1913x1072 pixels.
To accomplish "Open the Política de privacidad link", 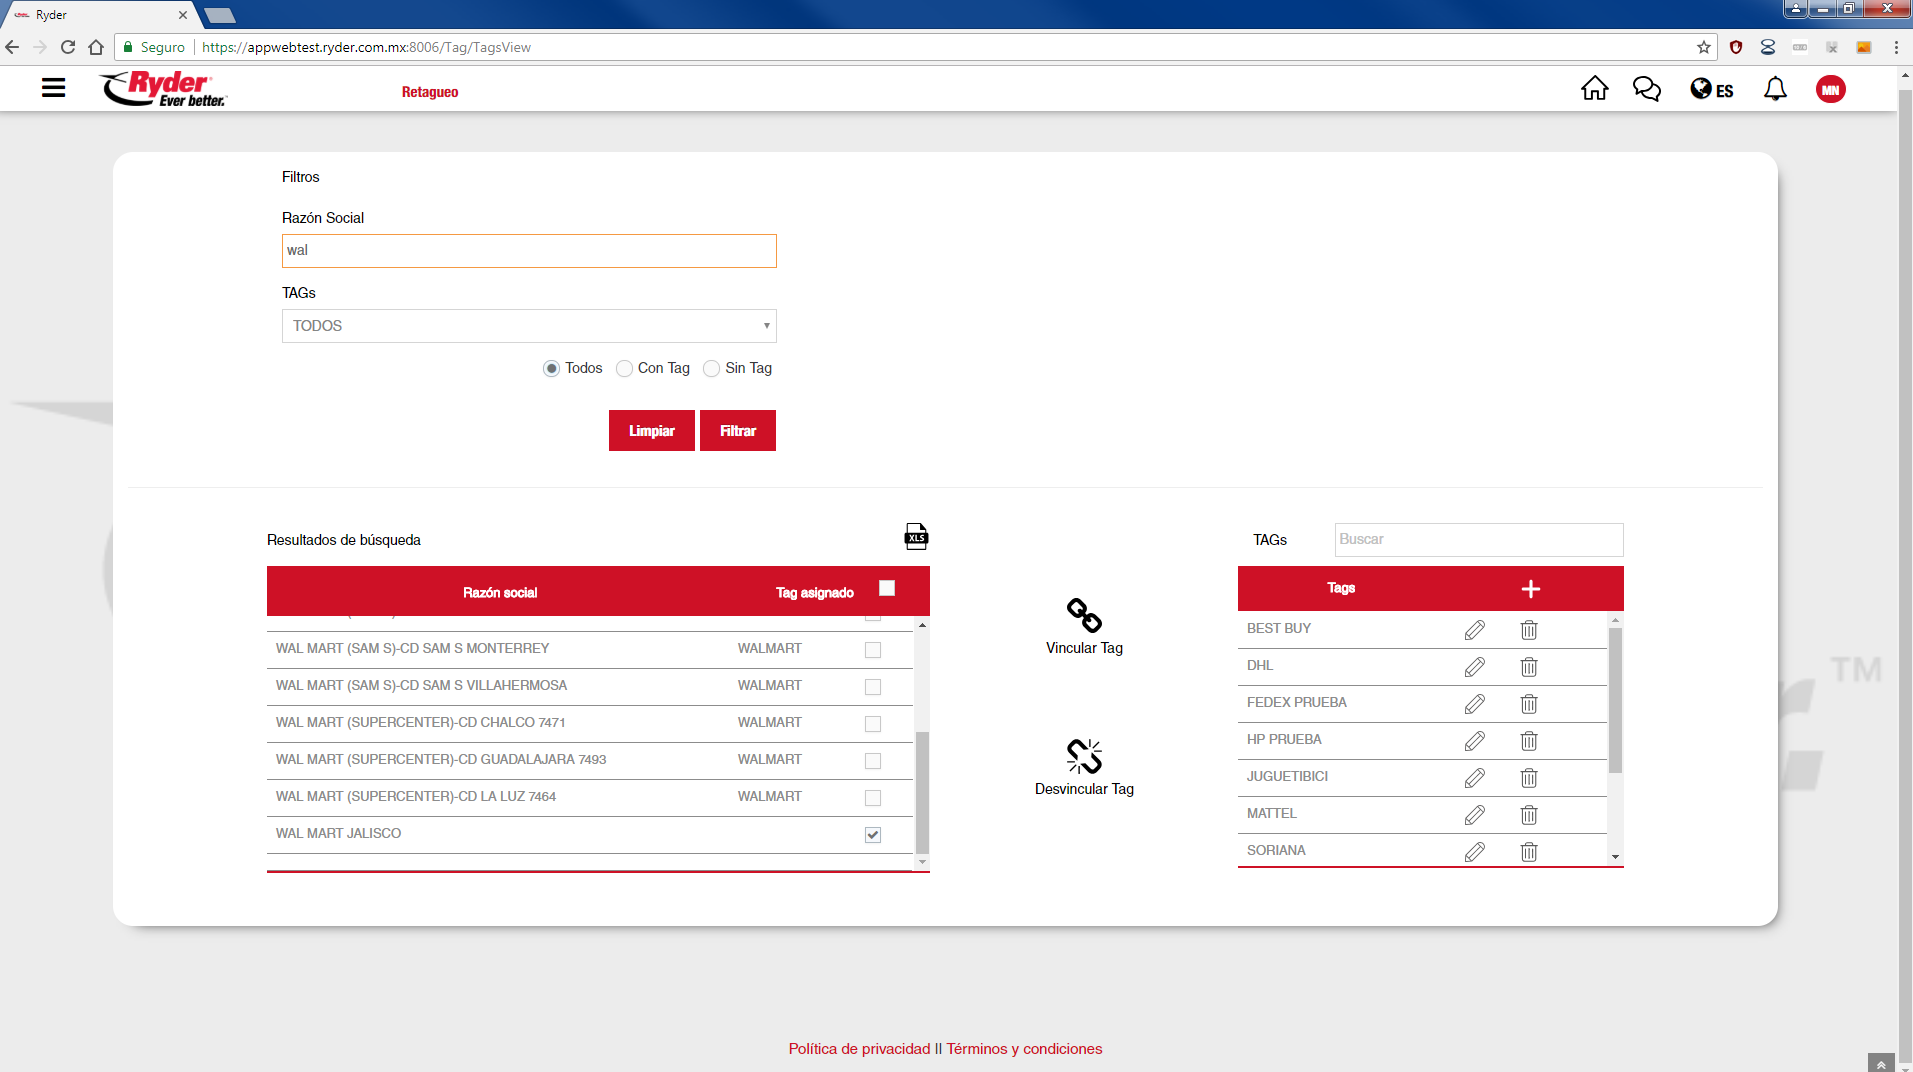I will coord(859,1049).
